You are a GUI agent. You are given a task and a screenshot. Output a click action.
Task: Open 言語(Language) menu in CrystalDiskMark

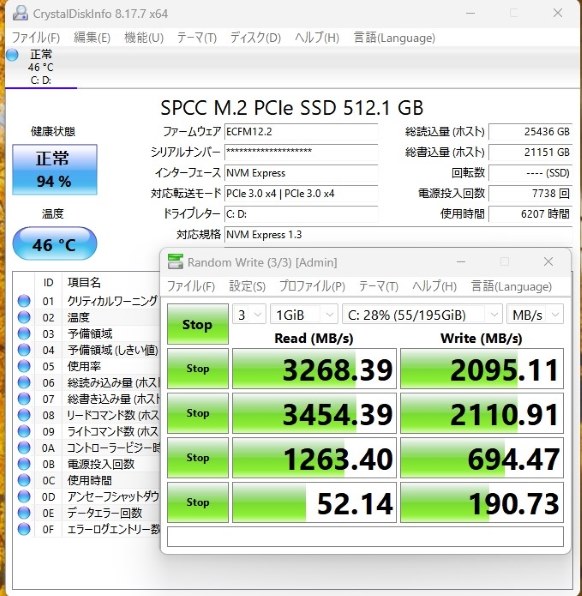(x=511, y=286)
